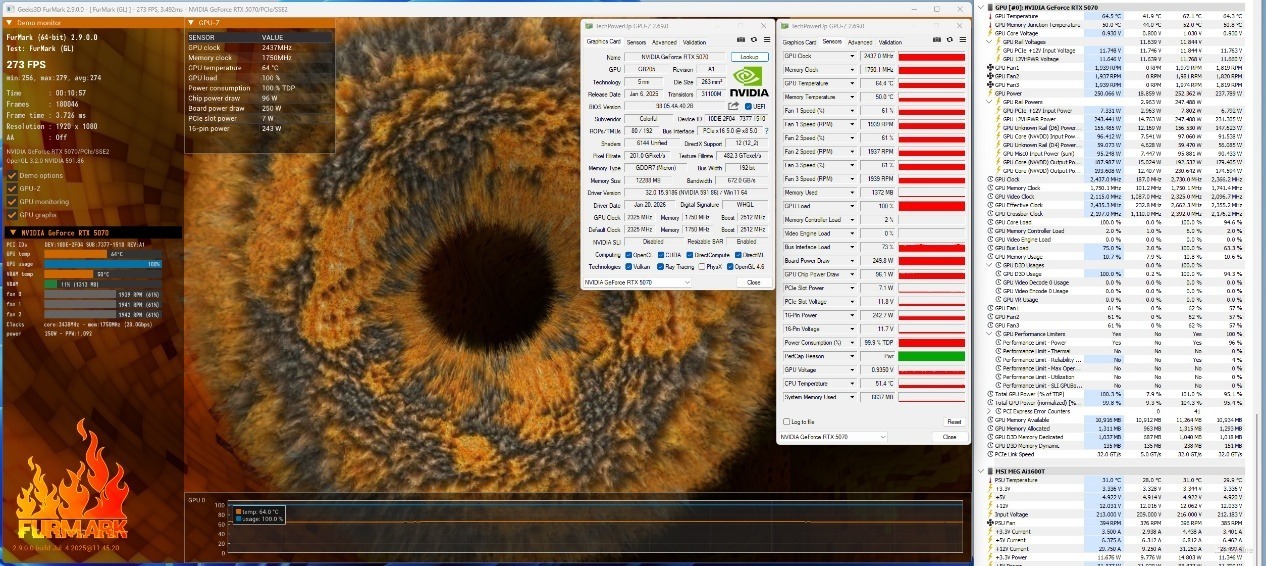
Task: Click icon of GPU Core Load row in HWiNFO
Action: [990, 222]
